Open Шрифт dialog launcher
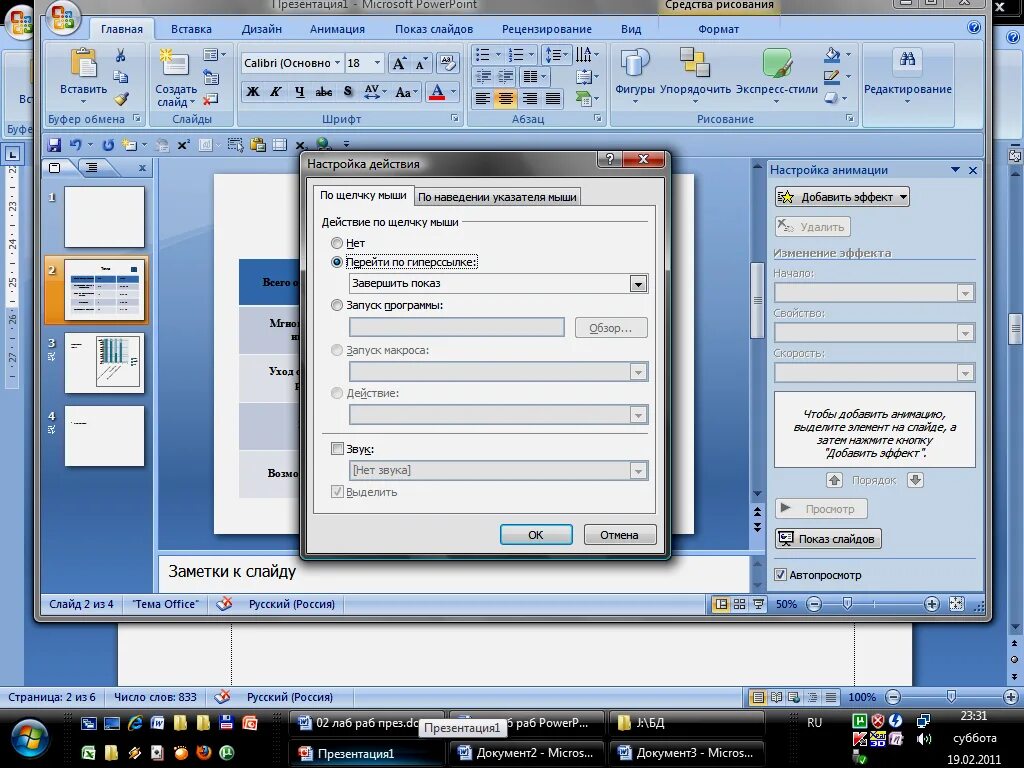The image size is (1024, 768). [x=455, y=119]
